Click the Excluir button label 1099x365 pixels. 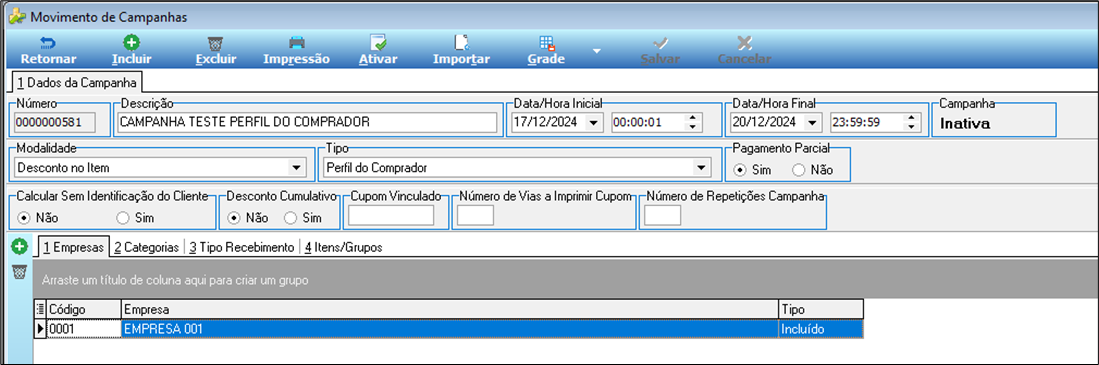215,60
